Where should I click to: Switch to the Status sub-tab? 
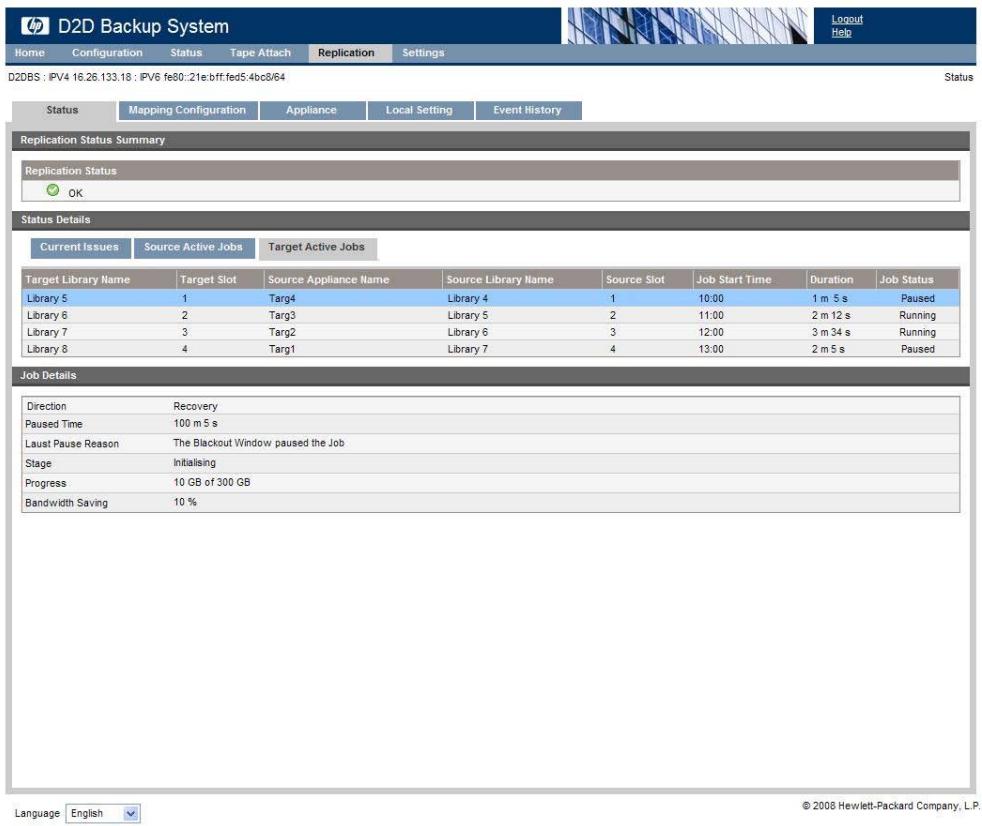click(x=63, y=110)
